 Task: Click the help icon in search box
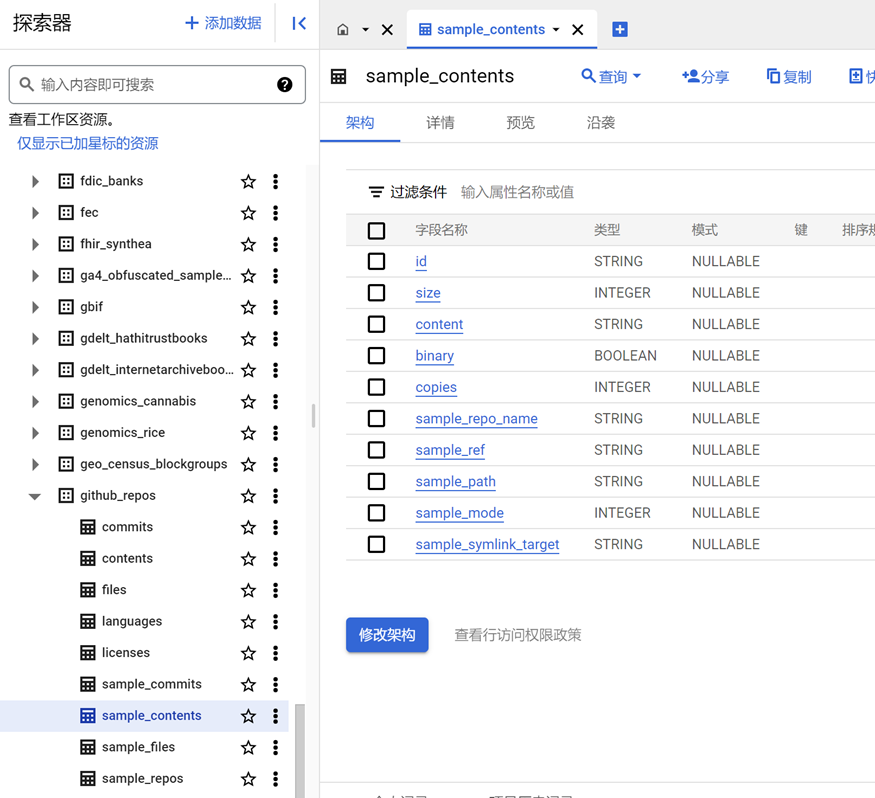[x=285, y=85]
